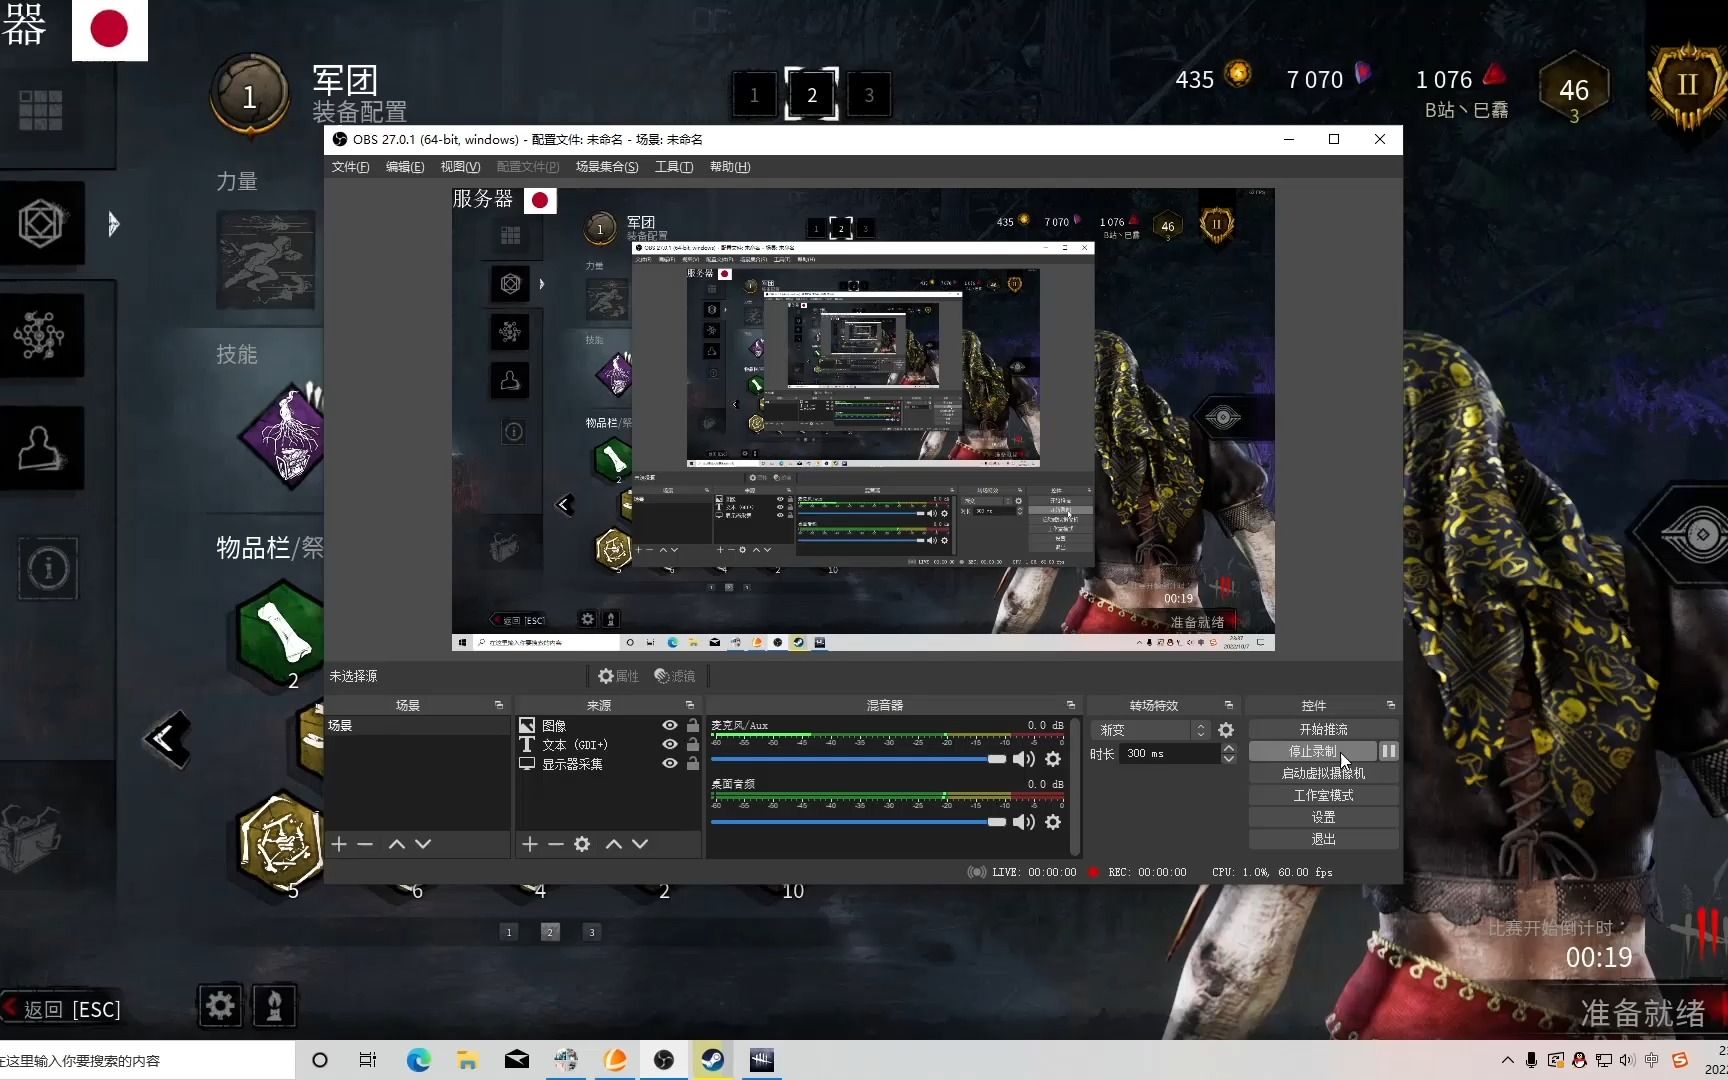Click the character silhouette icon in game sidebar
Image resolution: width=1728 pixels, height=1080 pixels.
tap(40, 448)
